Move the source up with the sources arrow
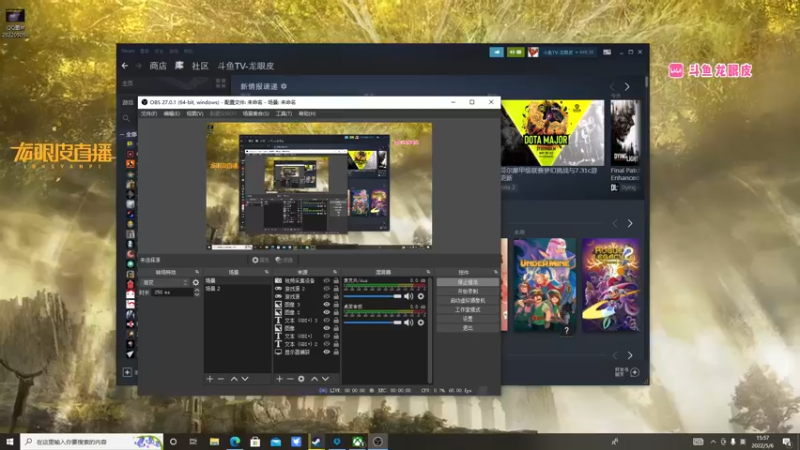Screen dimensions: 800x450 tap(314, 379)
